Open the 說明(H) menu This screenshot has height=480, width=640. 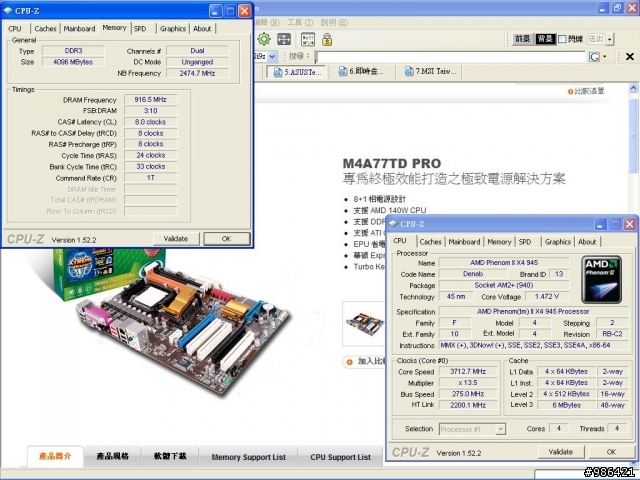334,22
